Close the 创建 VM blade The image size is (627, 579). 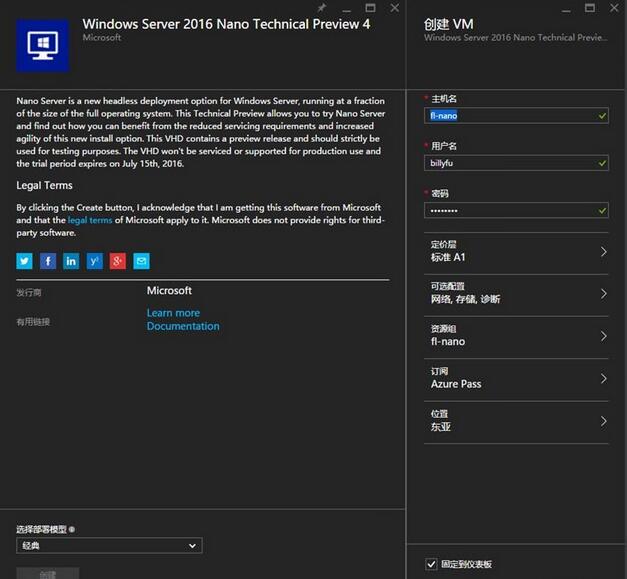pyautogui.click(x=614, y=8)
